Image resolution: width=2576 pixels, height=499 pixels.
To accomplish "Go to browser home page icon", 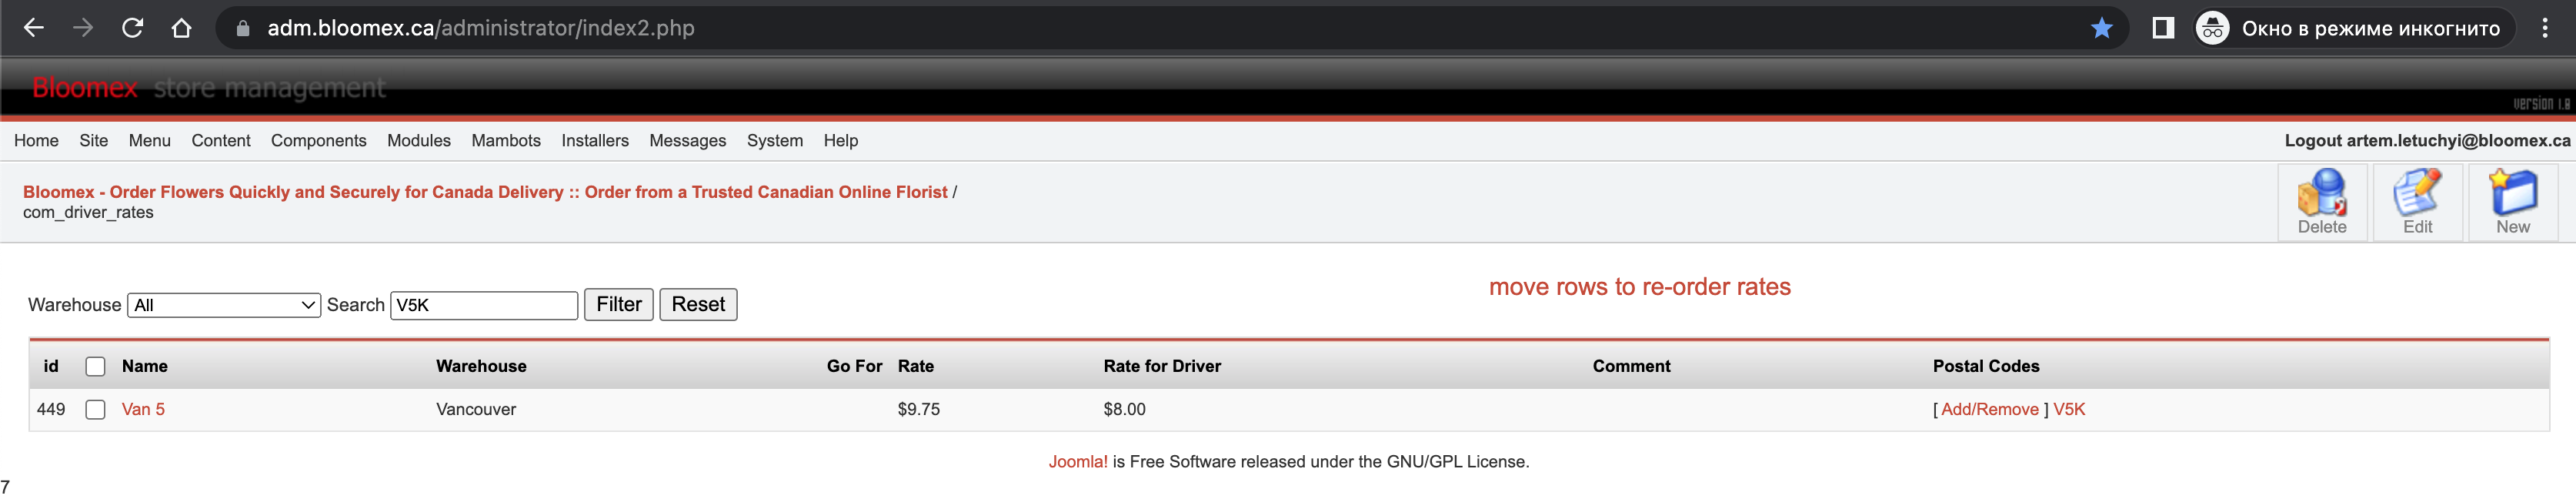I will tap(181, 28).
